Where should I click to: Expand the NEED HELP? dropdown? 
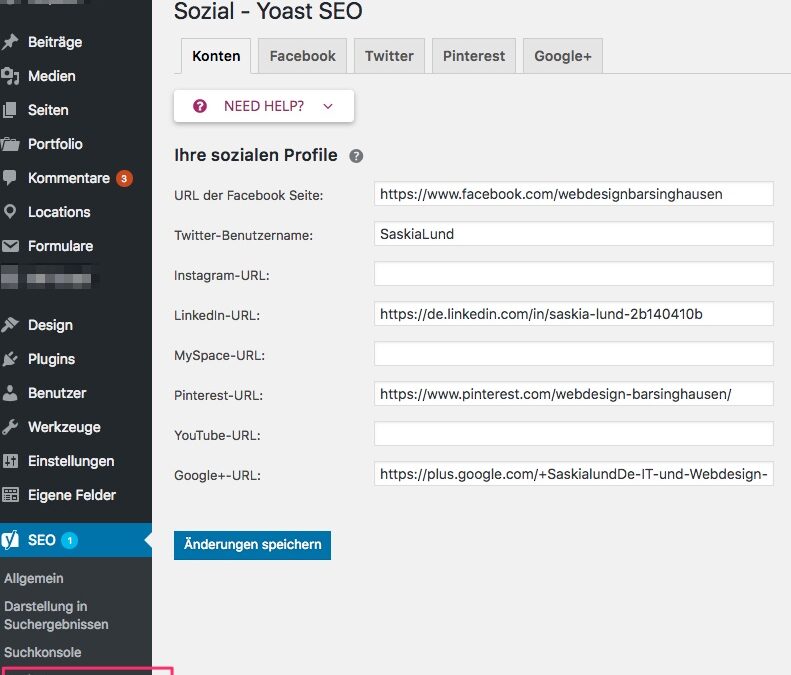tap(264, 106)
